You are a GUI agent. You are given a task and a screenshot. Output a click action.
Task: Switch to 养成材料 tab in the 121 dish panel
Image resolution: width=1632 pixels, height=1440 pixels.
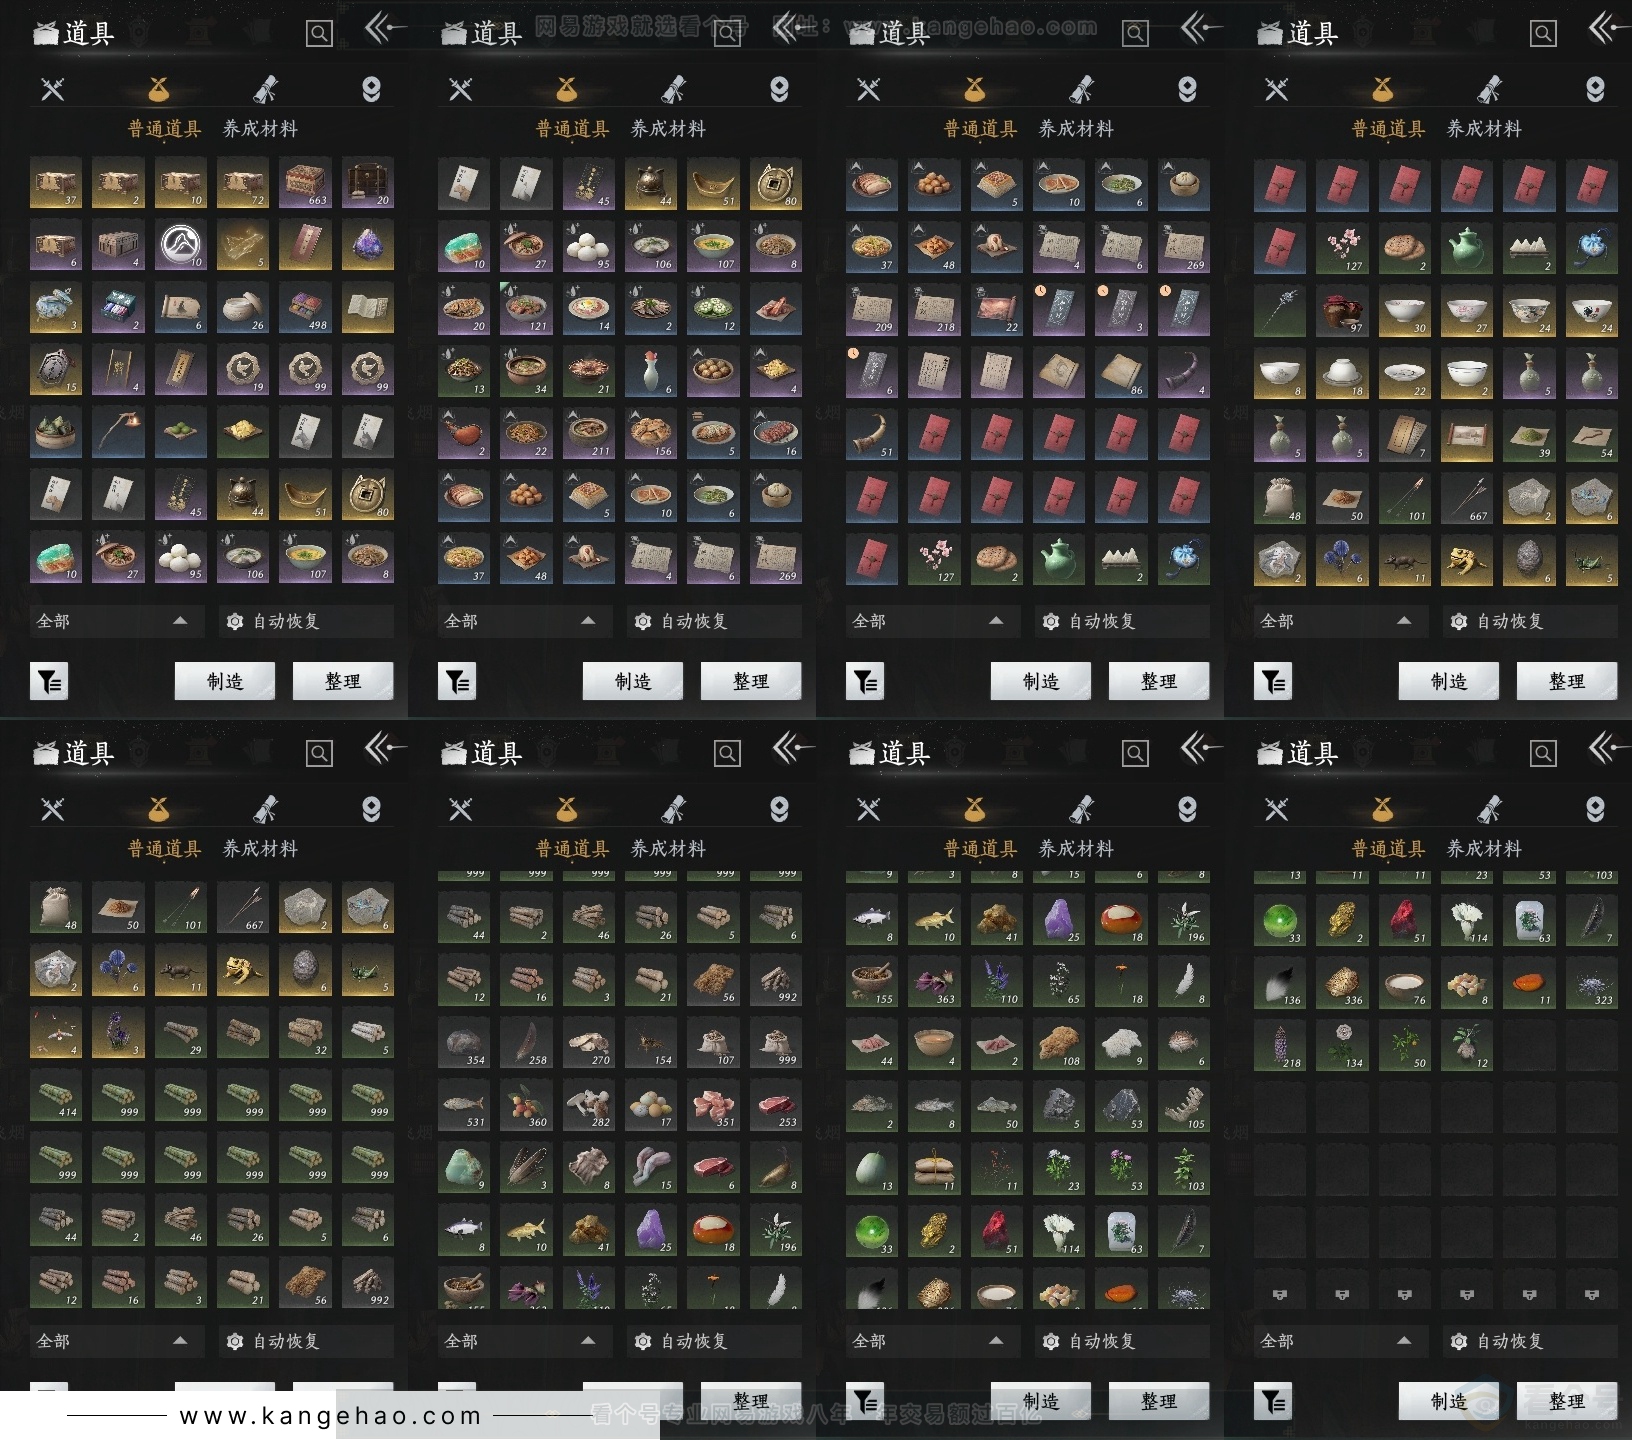coord(668,129)
